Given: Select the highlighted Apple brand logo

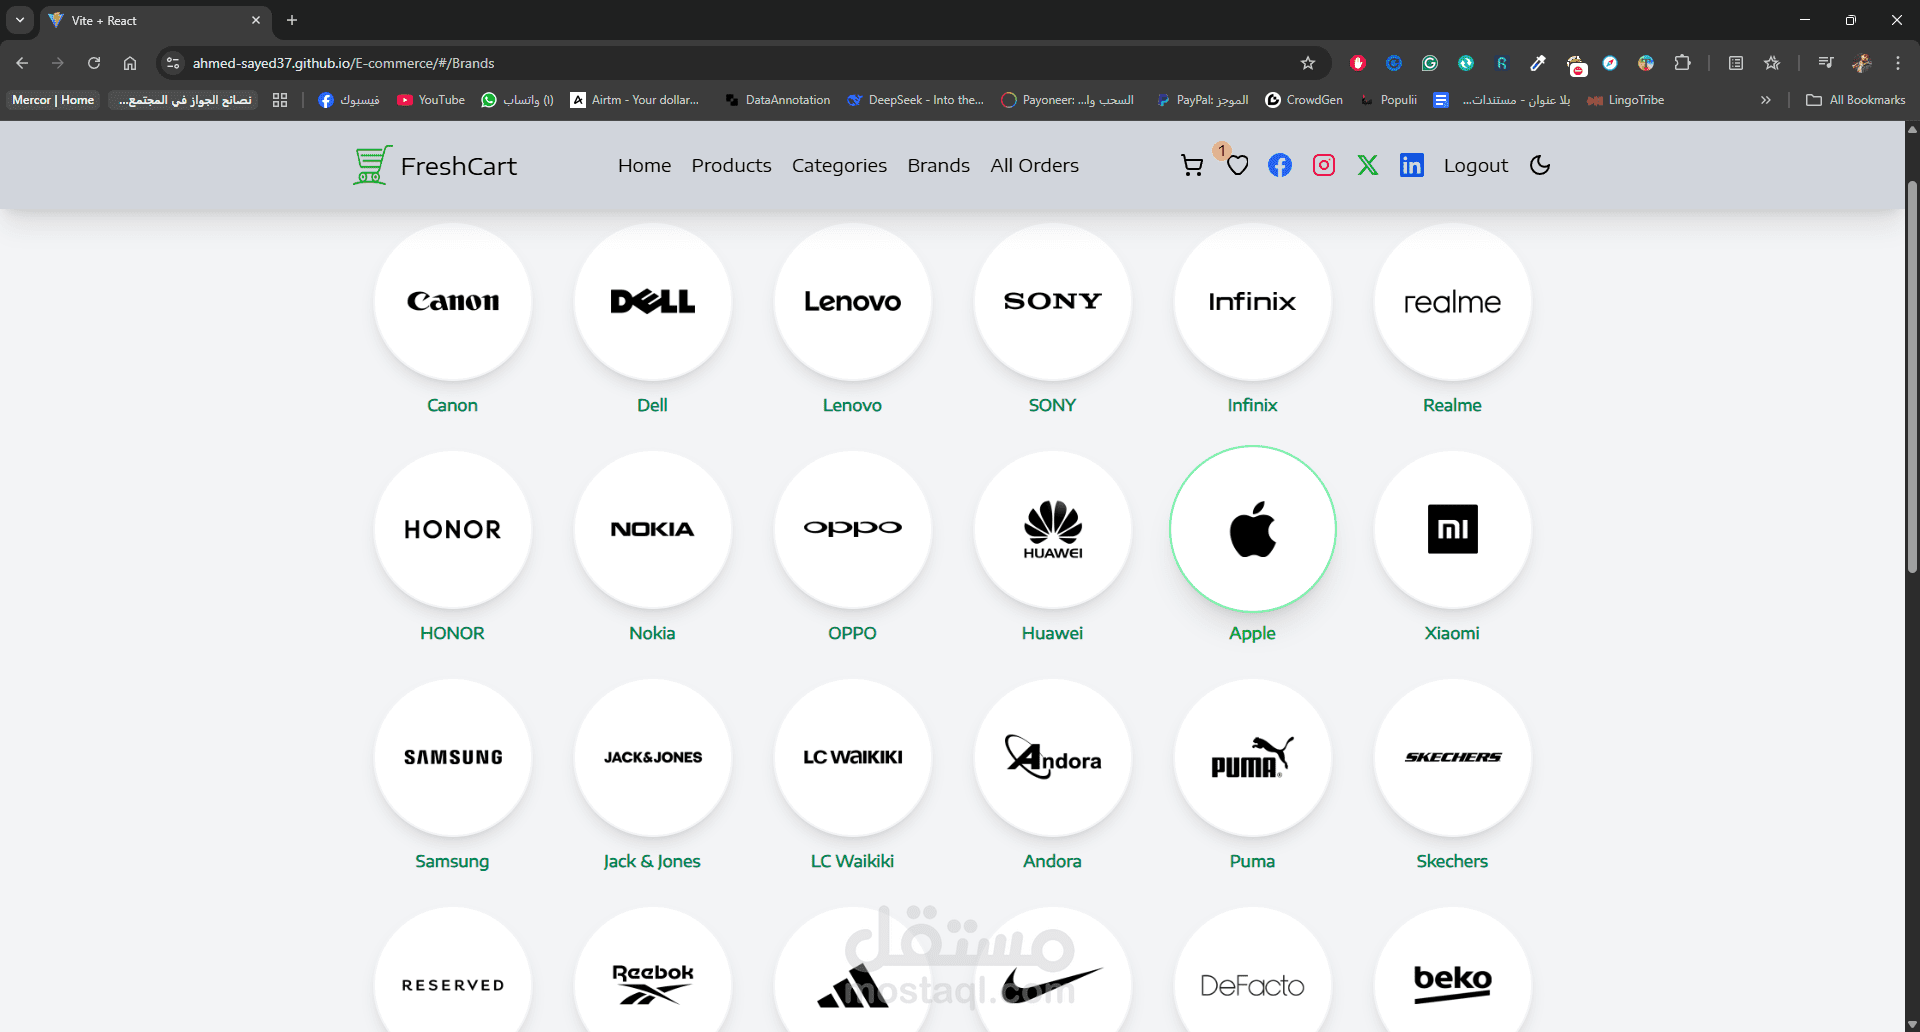Looking at the screenshot, I should [1252, 529].
